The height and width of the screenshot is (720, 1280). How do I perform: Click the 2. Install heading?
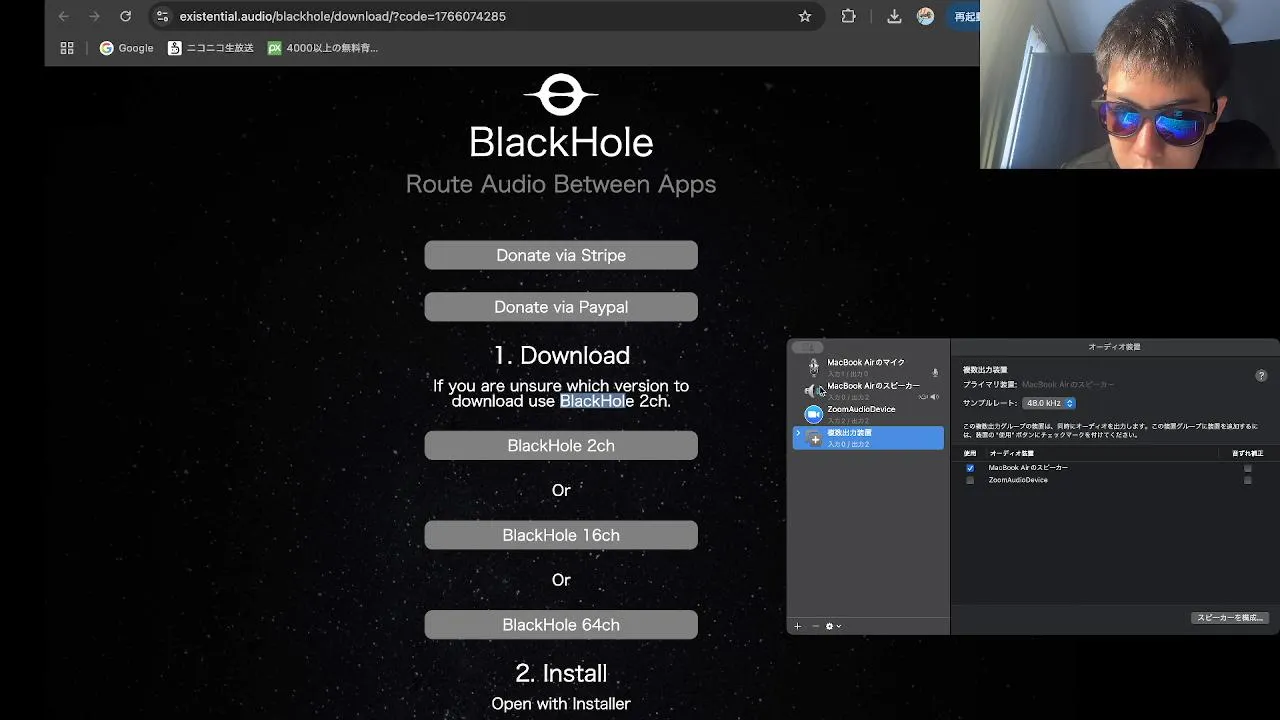coord(561,673)
